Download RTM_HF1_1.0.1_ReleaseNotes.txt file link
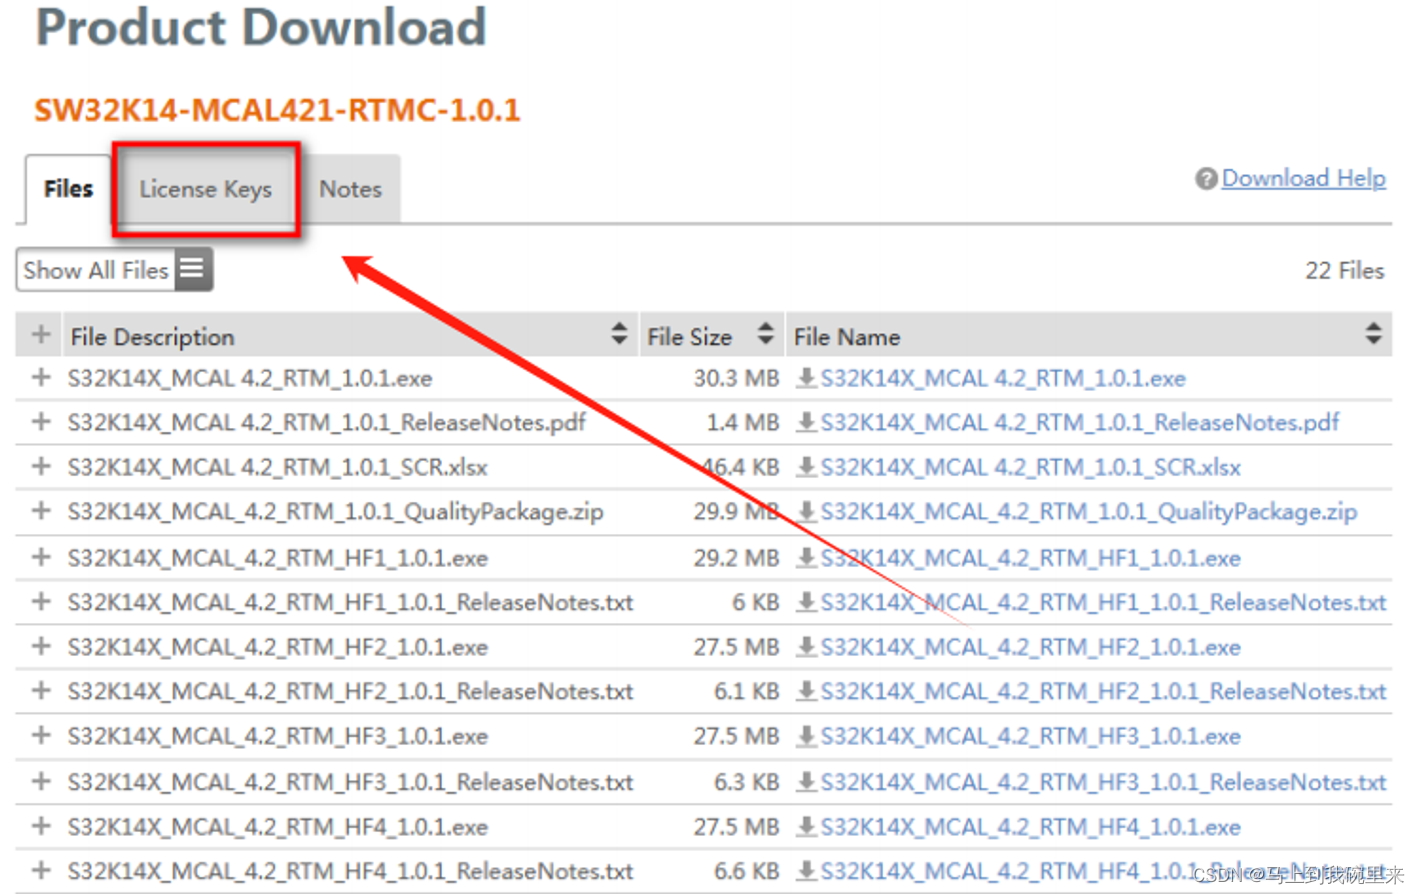Image resolution: width=1420 pixels, height=894 pixels. [1104, 602]
